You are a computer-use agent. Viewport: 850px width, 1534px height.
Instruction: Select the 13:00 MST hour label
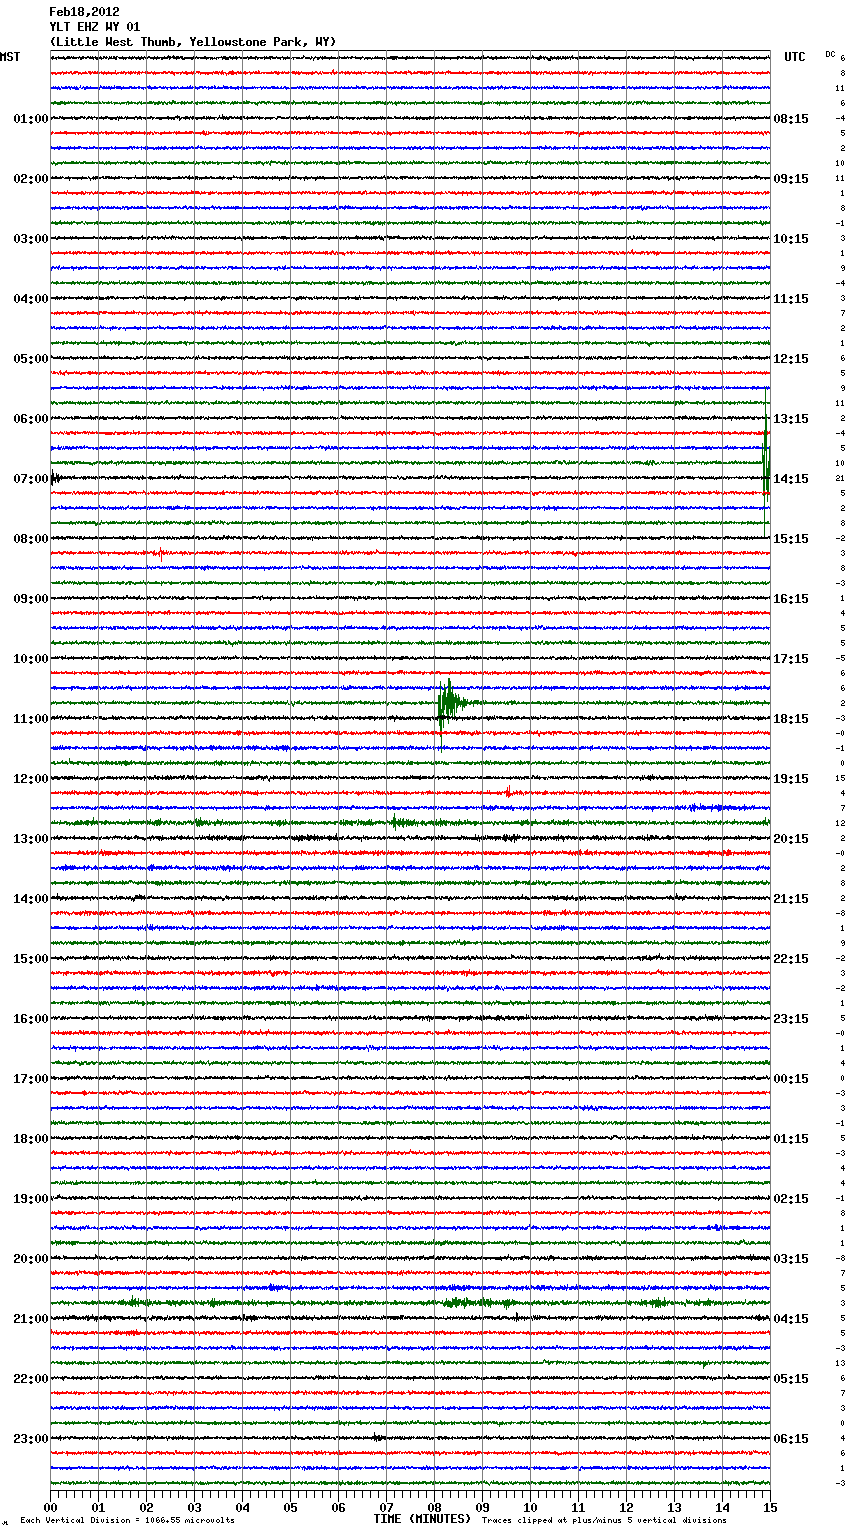[x=31, y=839]
